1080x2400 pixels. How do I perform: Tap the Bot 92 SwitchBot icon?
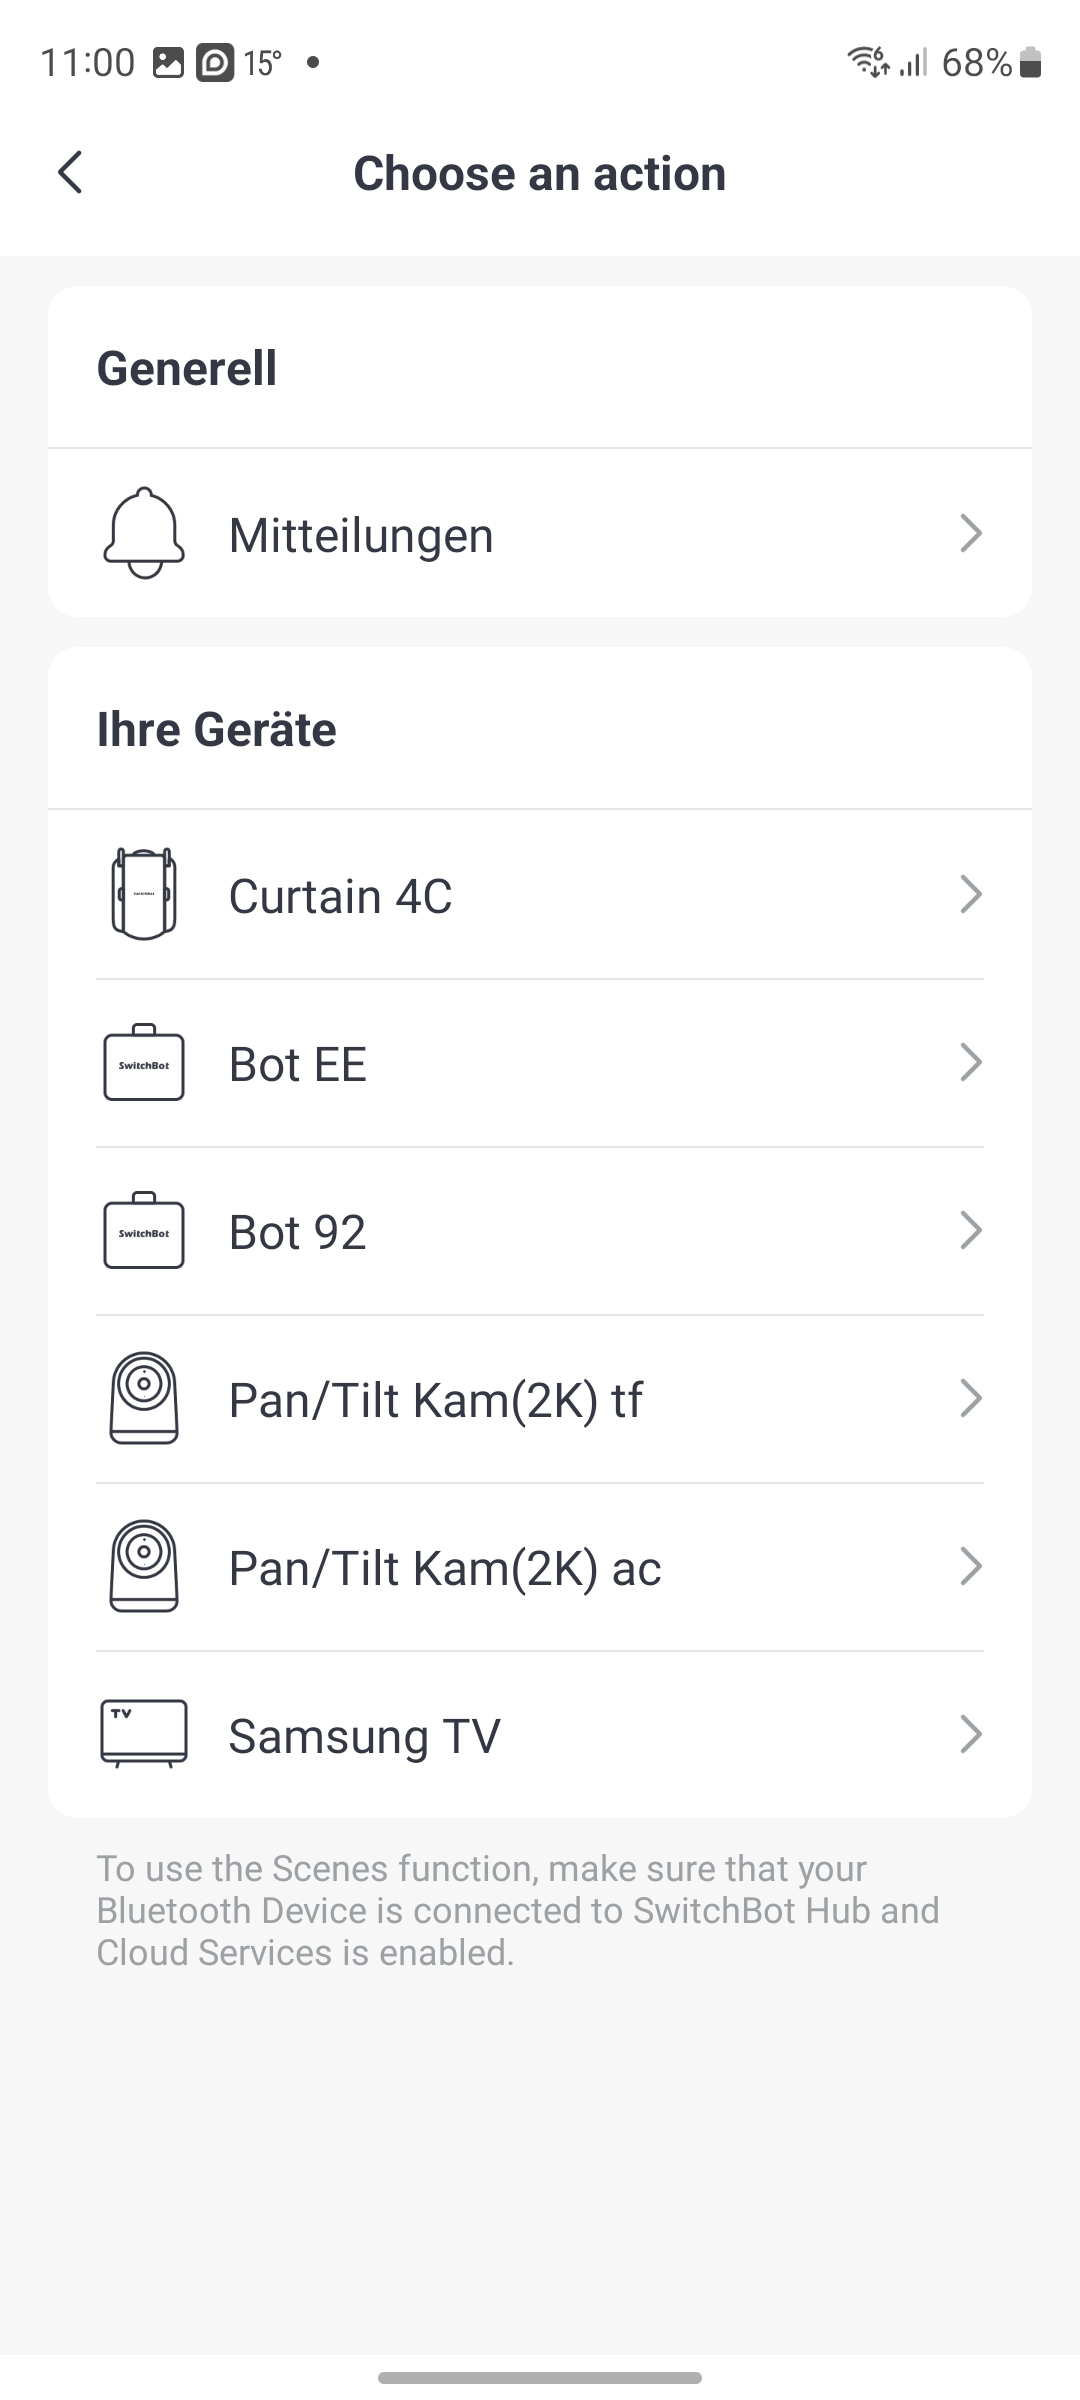click(x=144, y=1231)
